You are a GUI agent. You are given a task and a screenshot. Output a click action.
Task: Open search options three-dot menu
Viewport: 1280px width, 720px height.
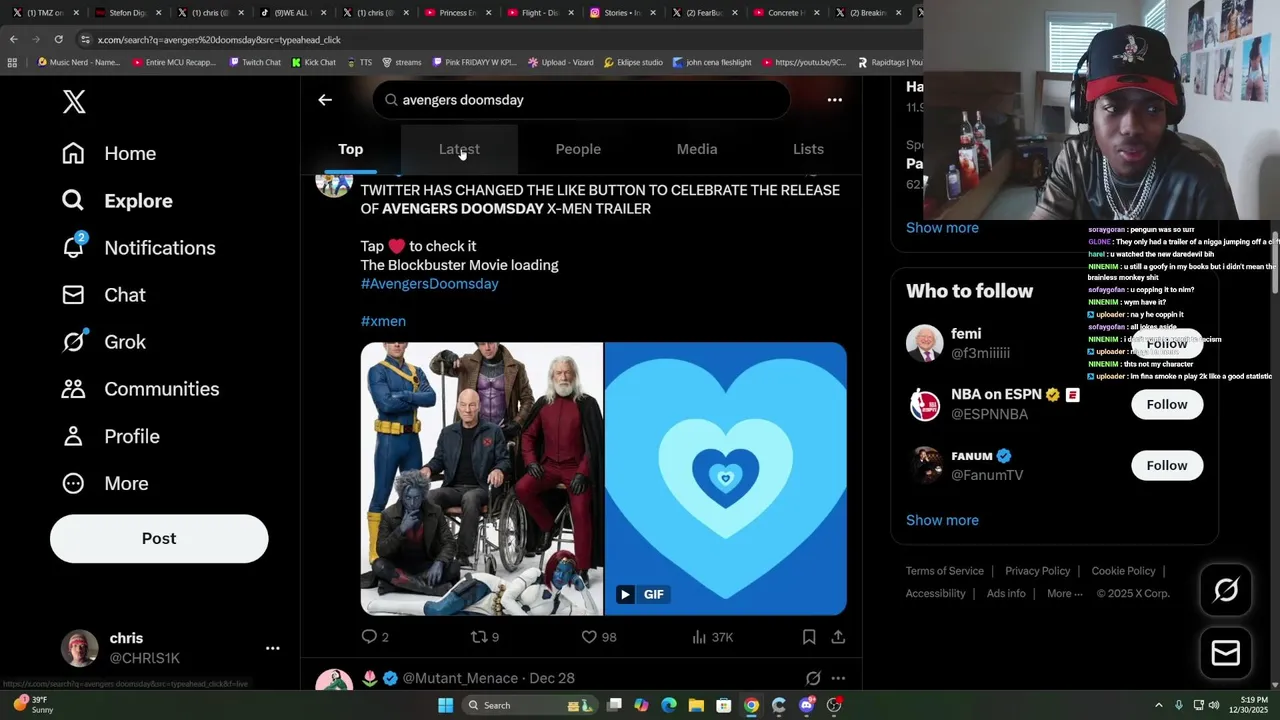[x=834, y=100]
